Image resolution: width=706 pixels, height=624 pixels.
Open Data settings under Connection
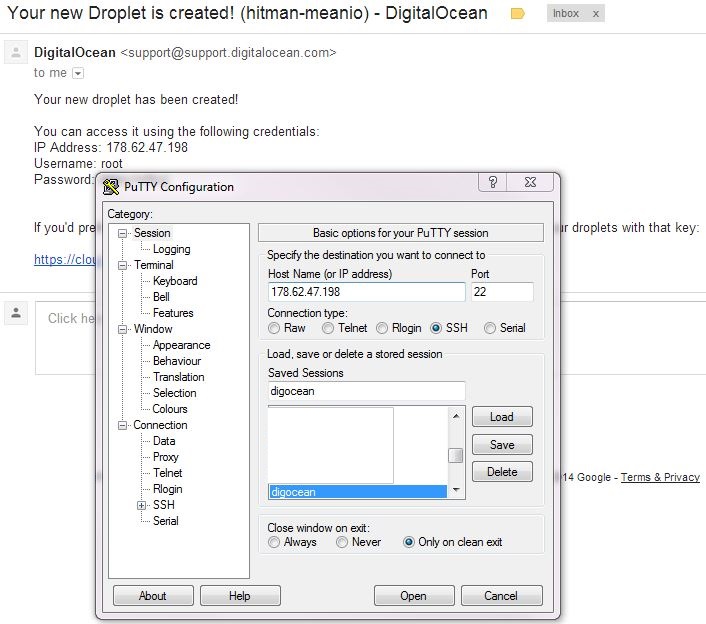click(x=164, y=441)
